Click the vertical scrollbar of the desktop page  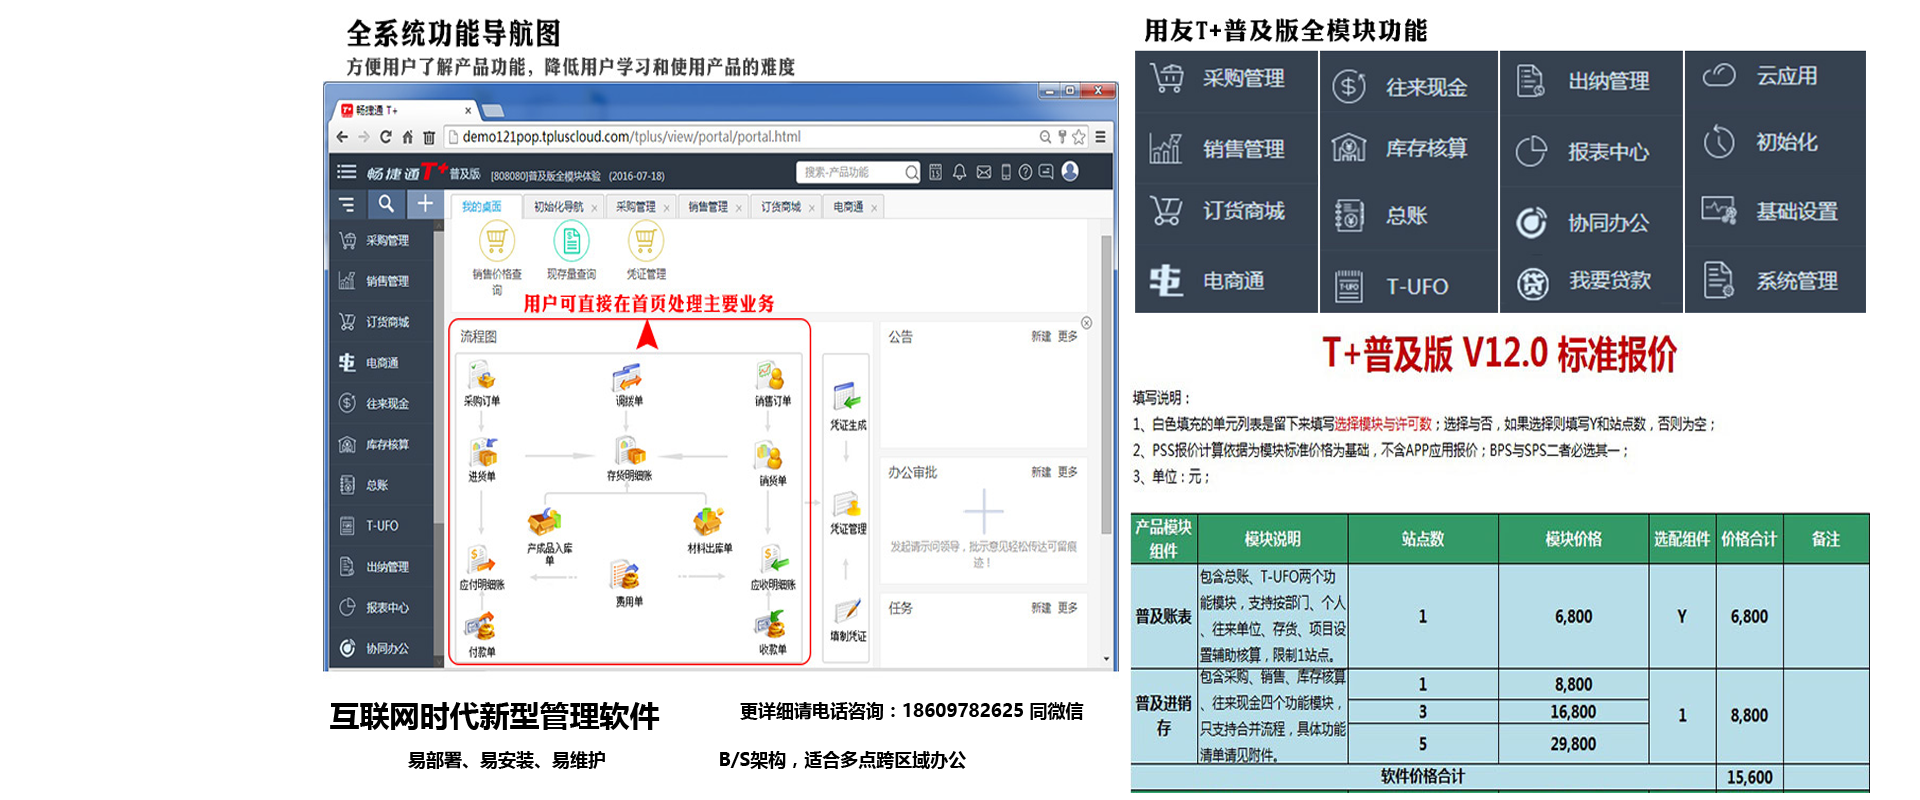(1106, 380)
